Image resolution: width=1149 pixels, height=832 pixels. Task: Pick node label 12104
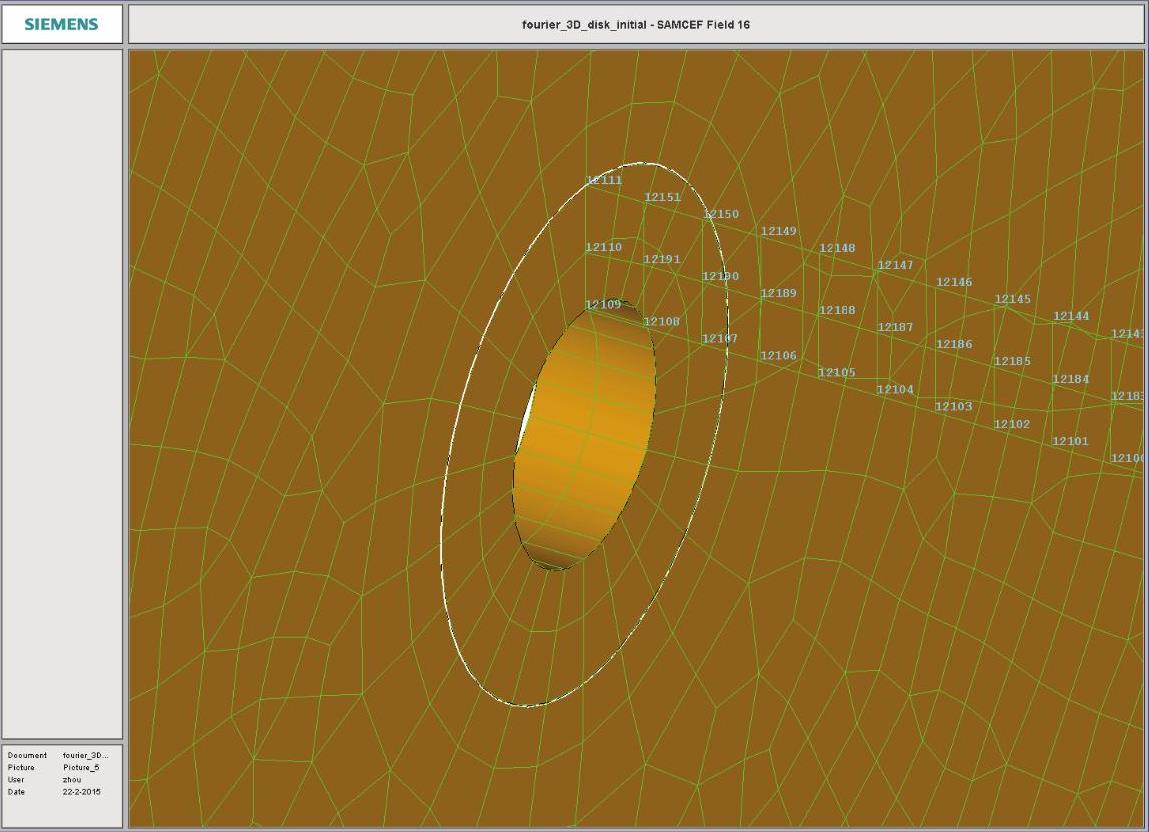coord(896,389)
